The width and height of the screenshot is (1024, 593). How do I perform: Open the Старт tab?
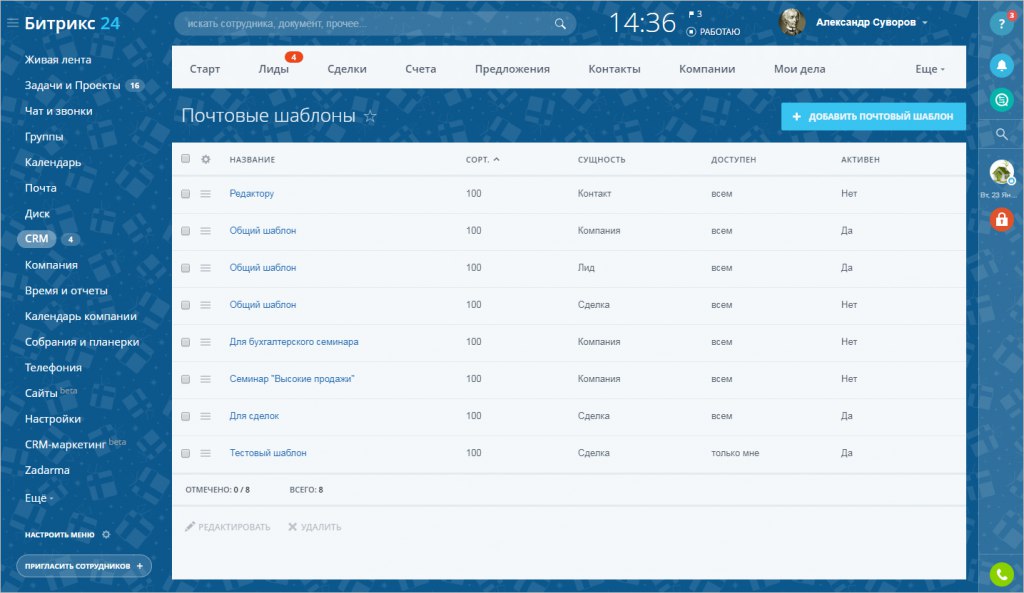click(204, 69)
